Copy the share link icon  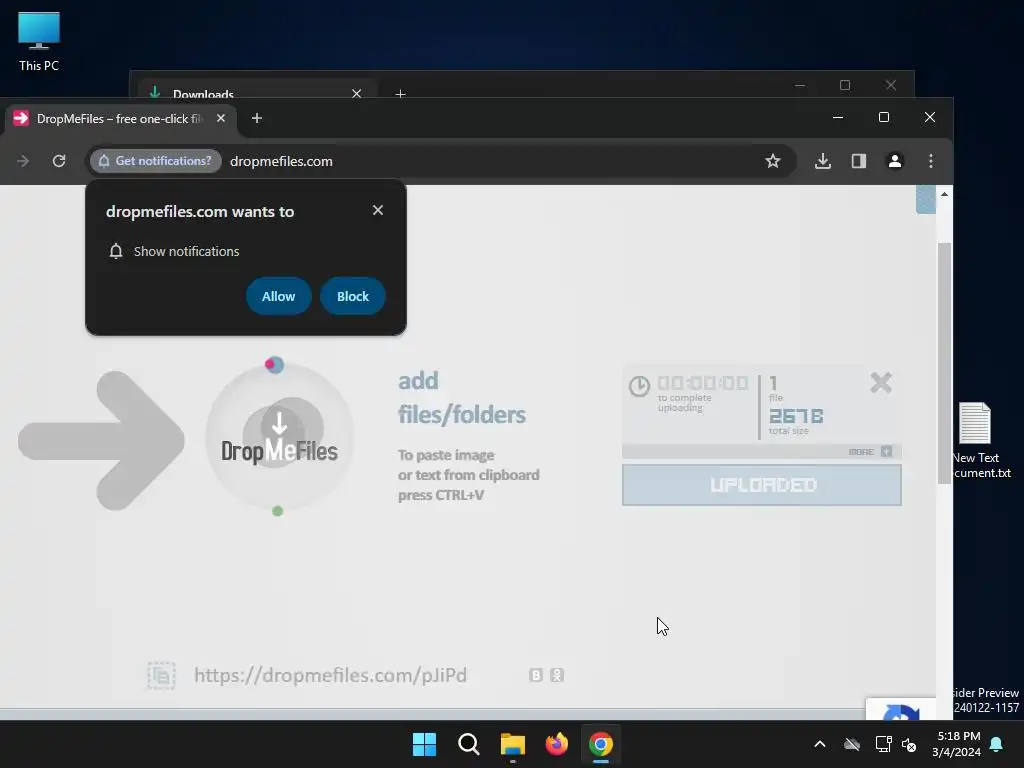click(161, 675)
